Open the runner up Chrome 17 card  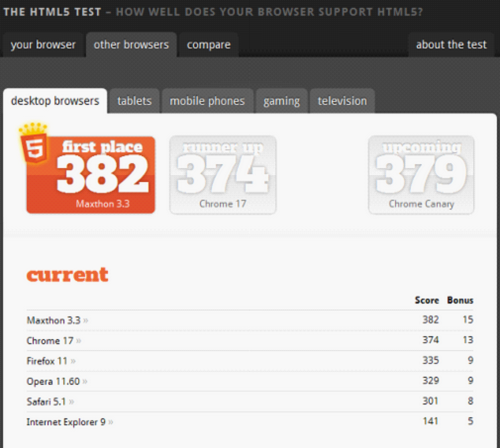point(223,175)
